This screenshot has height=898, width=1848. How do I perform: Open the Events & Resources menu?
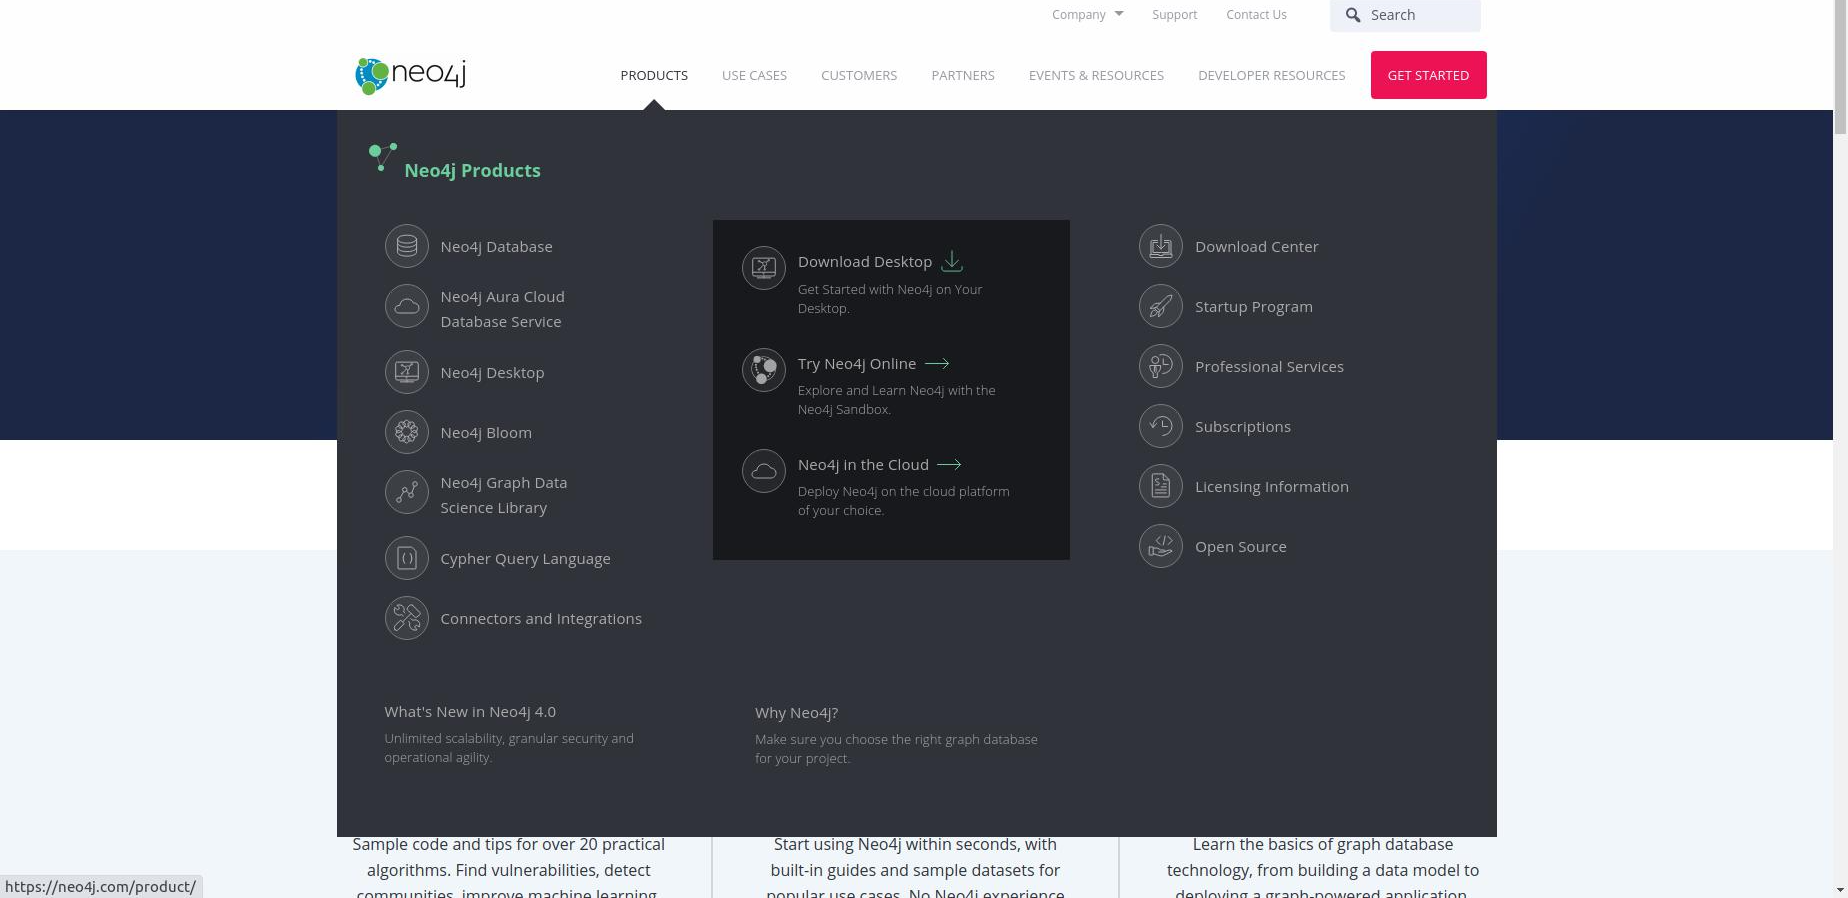point(1096,75)
